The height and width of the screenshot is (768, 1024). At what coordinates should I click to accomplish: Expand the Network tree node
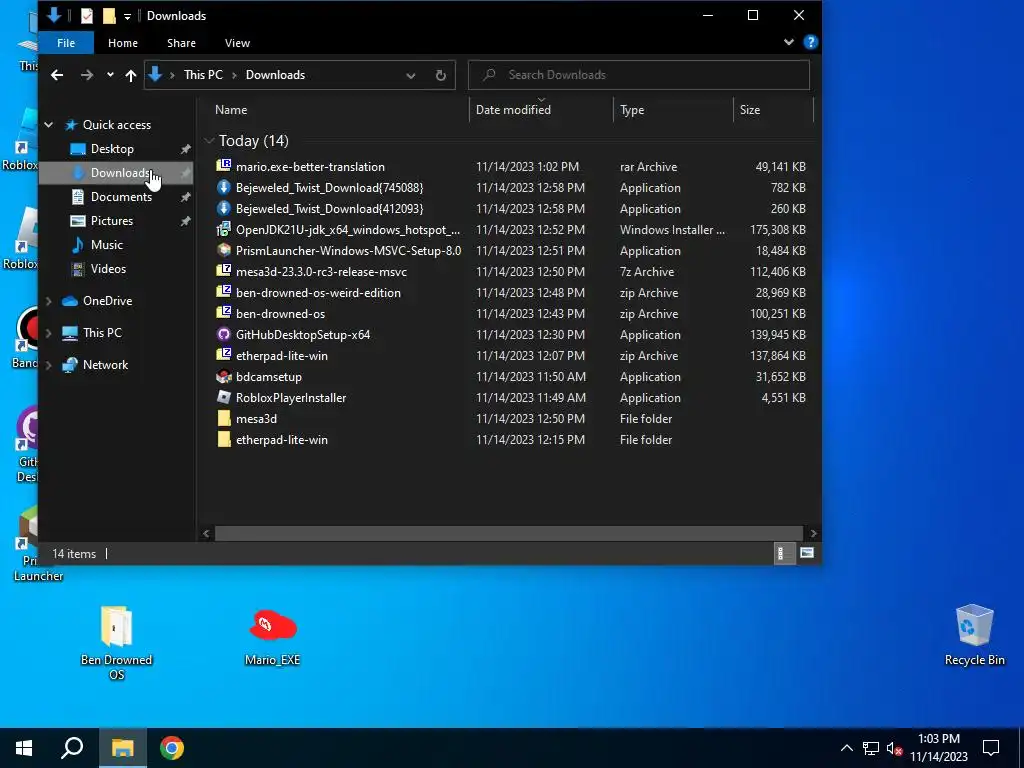(x=48, y=364)
